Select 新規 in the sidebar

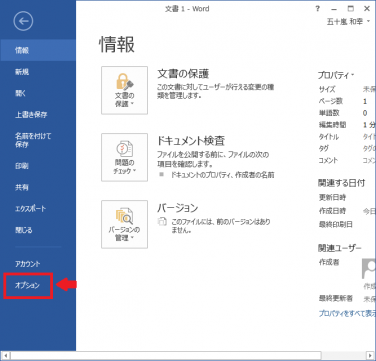pyautogui.click(x=38, y=72)
